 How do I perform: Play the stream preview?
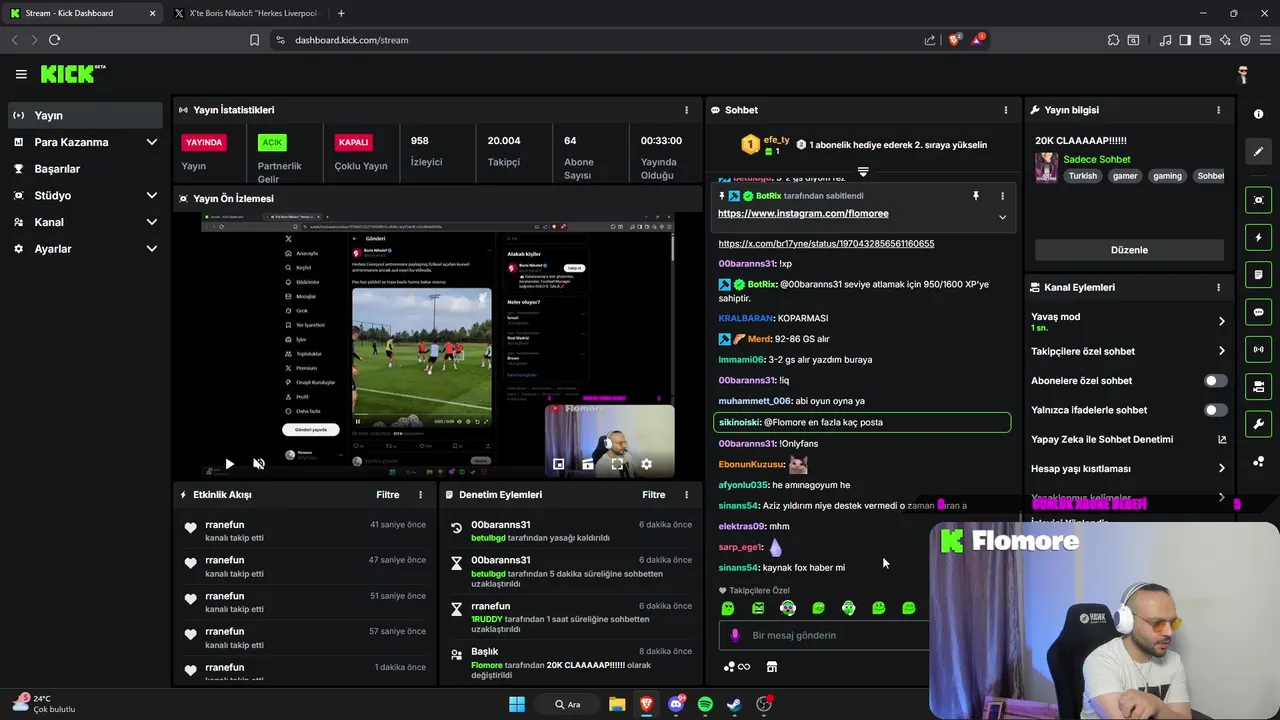coord(229,464)
